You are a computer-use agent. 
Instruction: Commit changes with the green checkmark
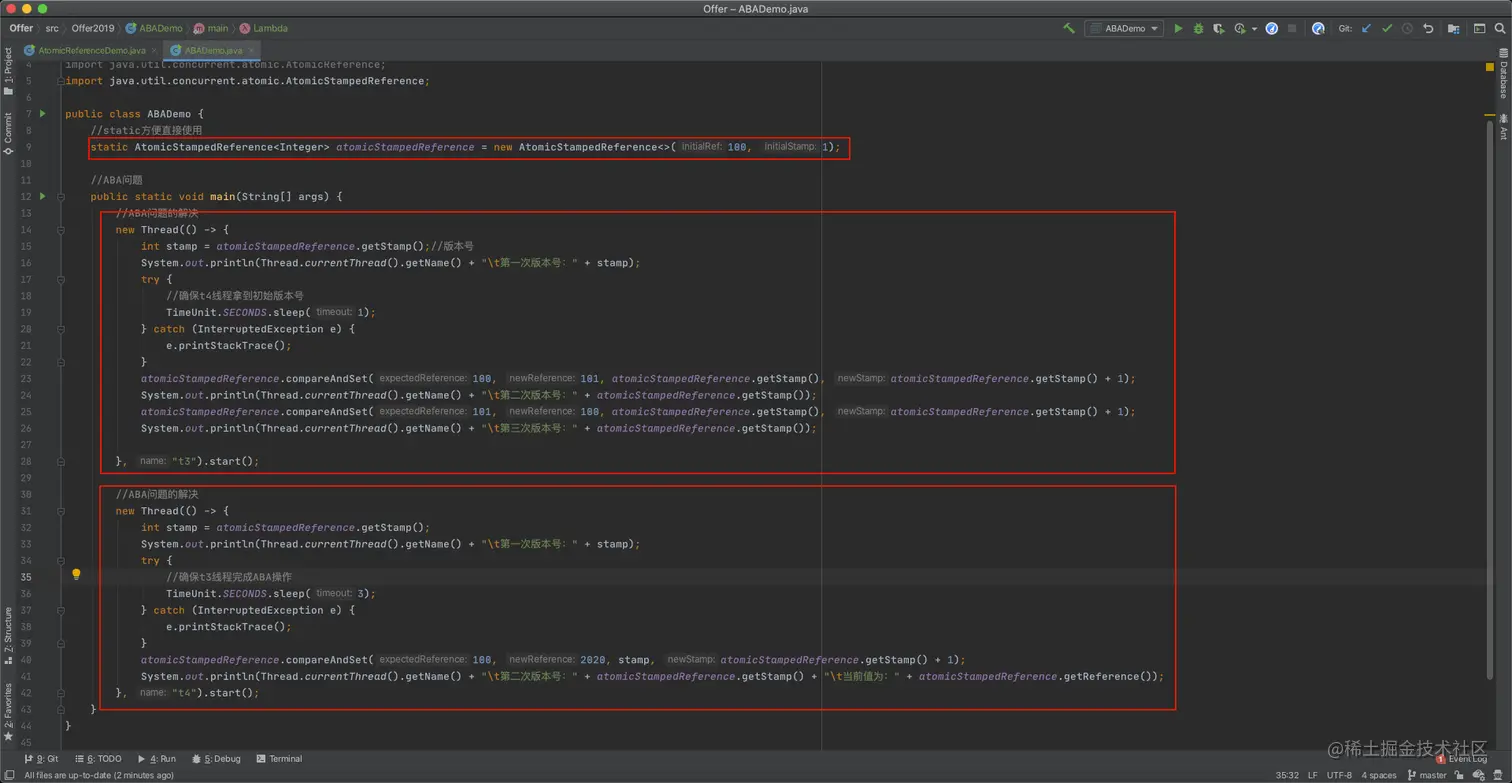coord(1387,28)
